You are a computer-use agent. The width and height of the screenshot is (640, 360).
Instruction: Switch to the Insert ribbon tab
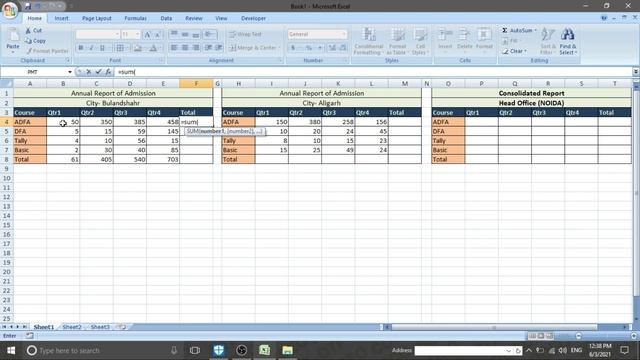pyautogui.click(x=62, y=18)
